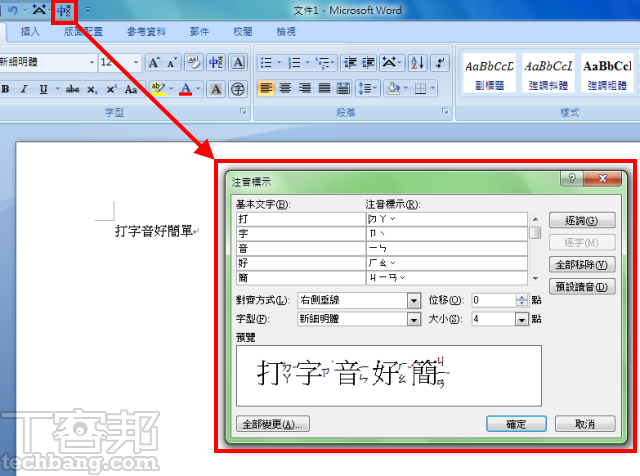Viewport: 640px width, 476px height.
Task: Click 預設讀音(D) button
Action: tap(582, 287)
